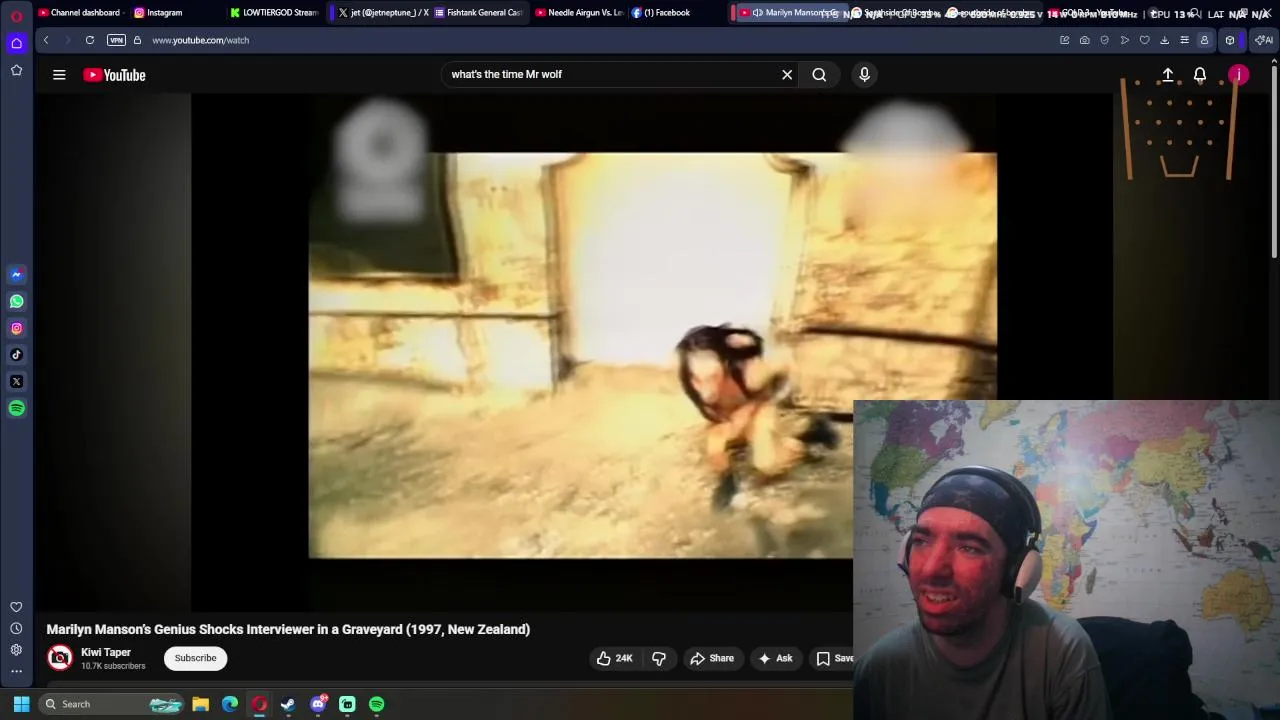Image resolution: width=1280 pixels, height=720 pixels.
Task: Open Steam from taskbar
Action: click(x=288, y=704)
